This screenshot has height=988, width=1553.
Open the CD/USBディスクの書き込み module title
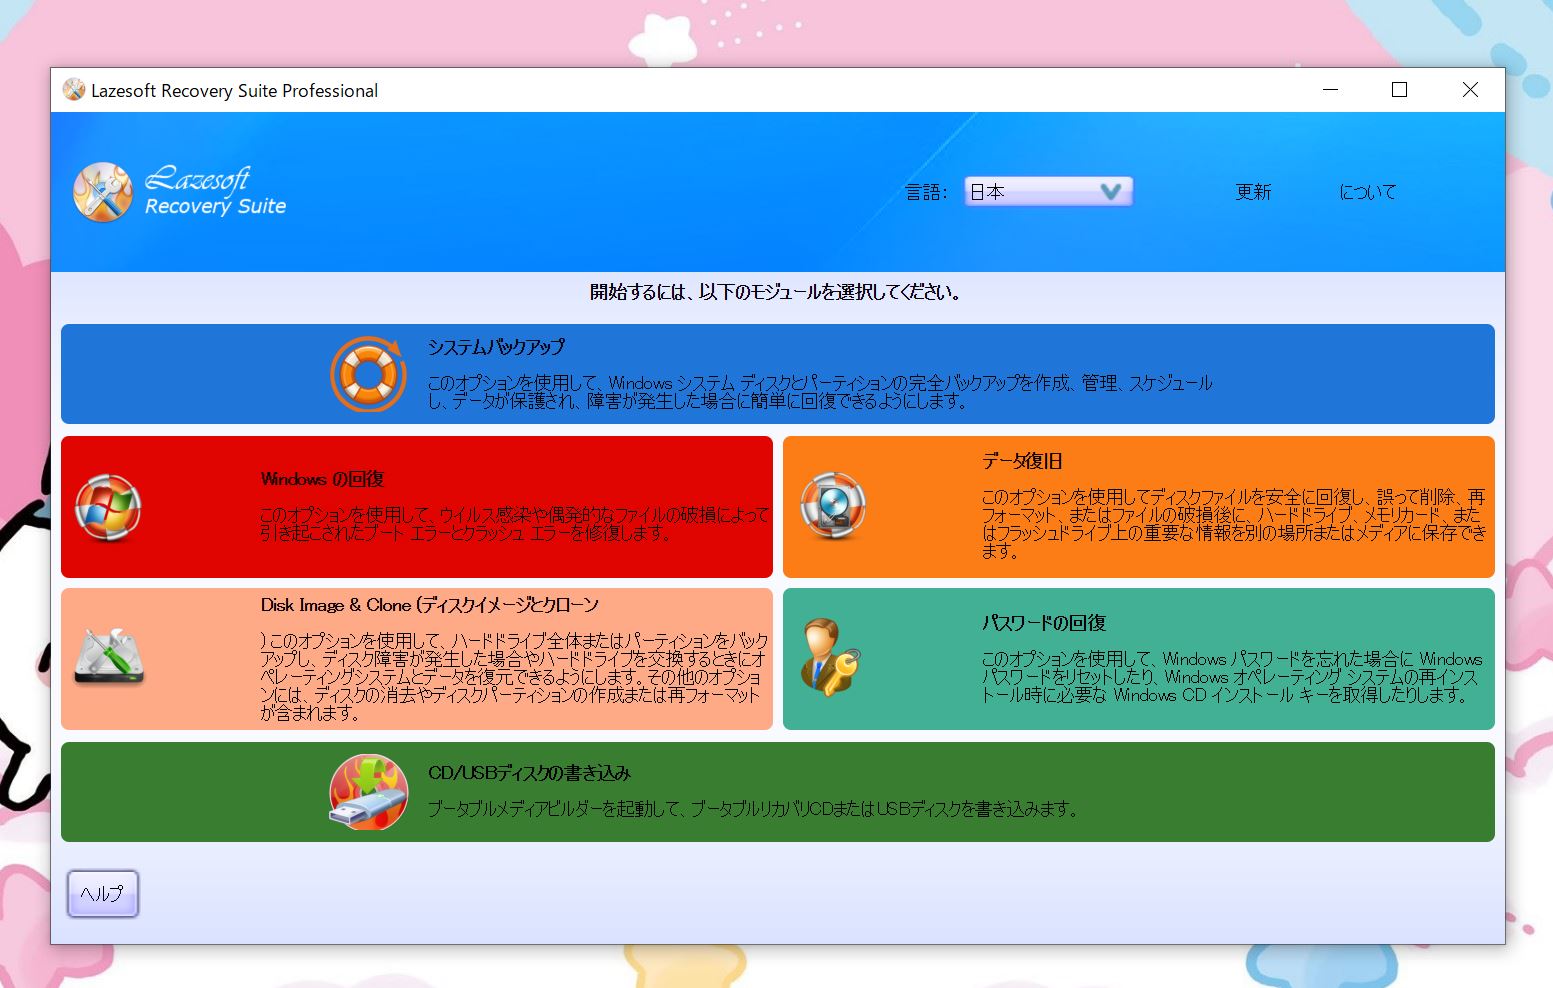coord(529,773)
